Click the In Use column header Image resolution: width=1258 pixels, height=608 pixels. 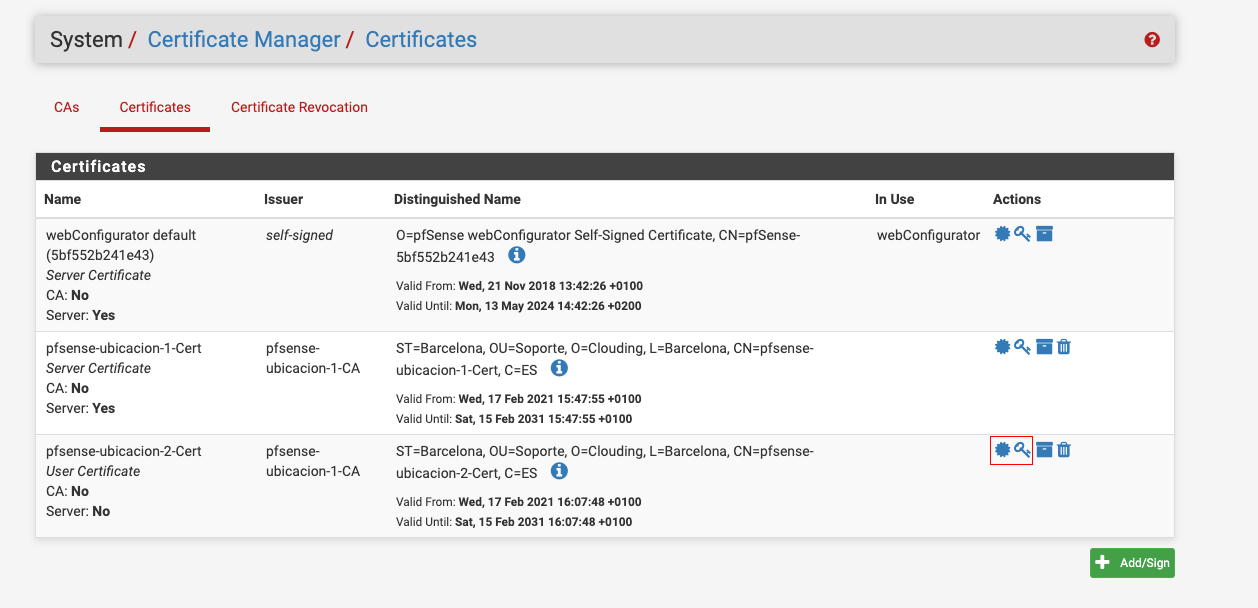point(895,199)
